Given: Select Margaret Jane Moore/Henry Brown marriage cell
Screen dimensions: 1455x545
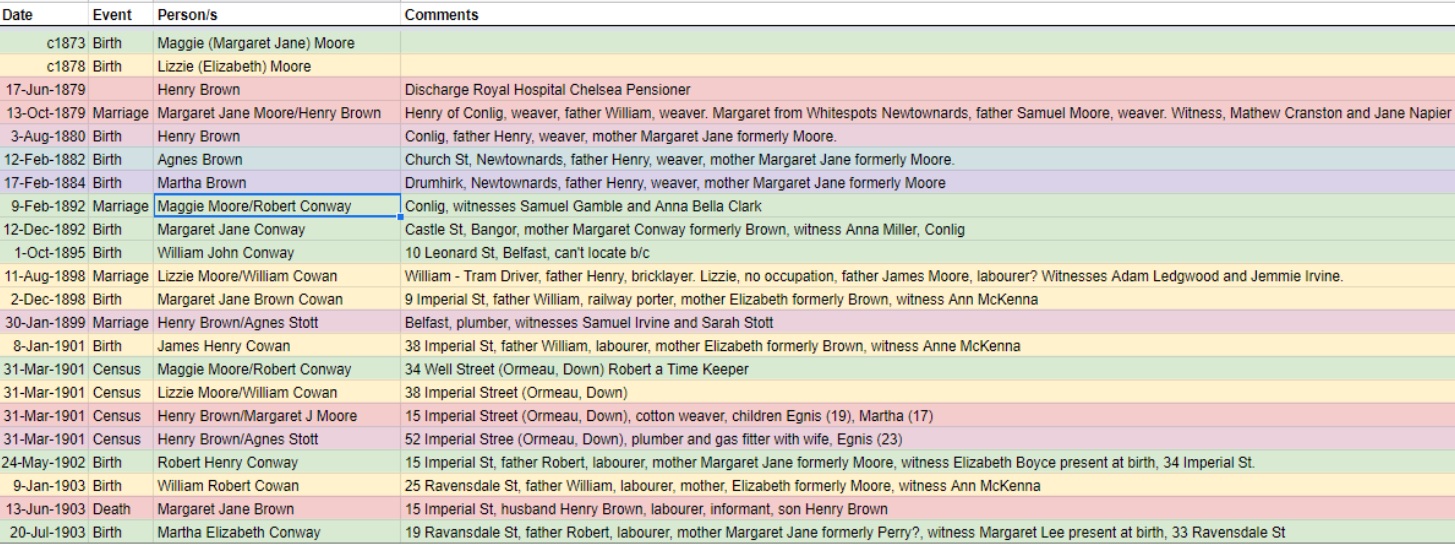Looking at the screenshot, I should pyautogui.click(x=277, y=113).
